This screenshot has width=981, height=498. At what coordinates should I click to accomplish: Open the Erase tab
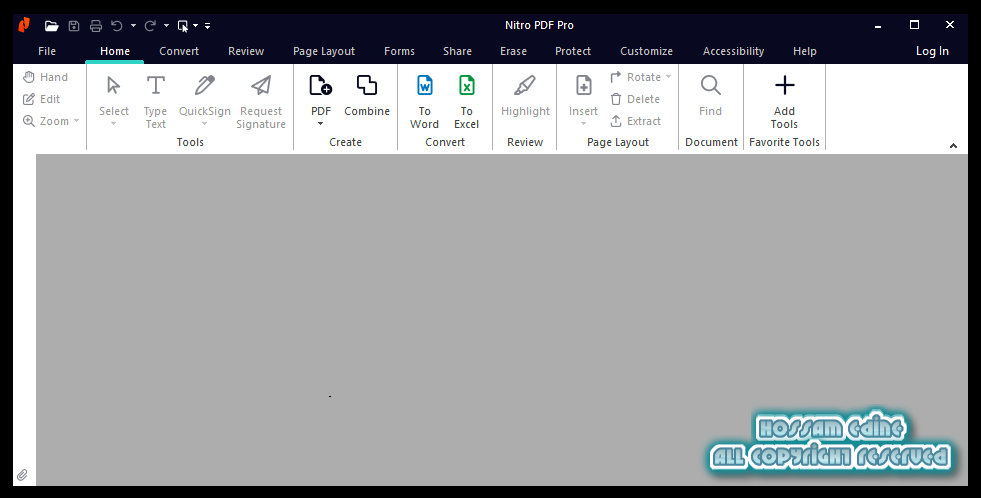click(514, 51)
